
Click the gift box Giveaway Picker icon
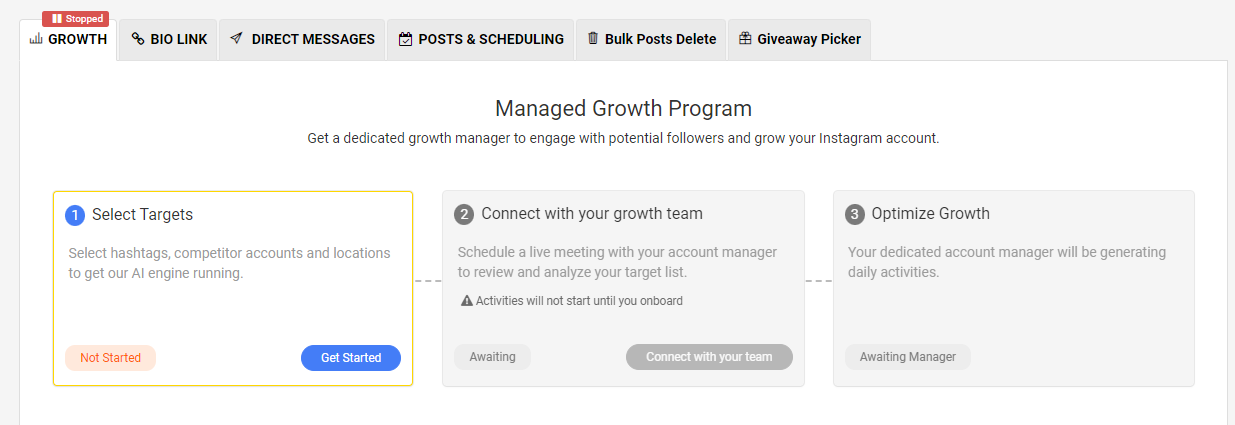[x=745, y=39]
